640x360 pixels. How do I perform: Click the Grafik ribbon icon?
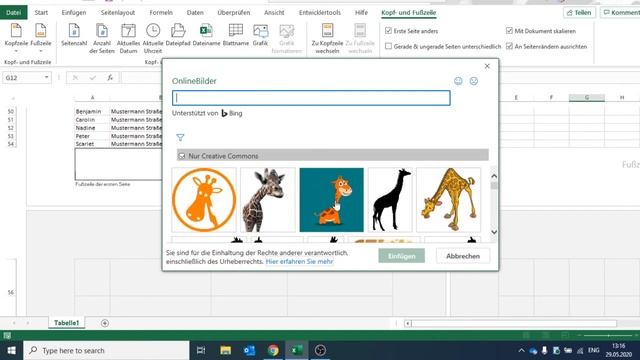pos(260,35)
